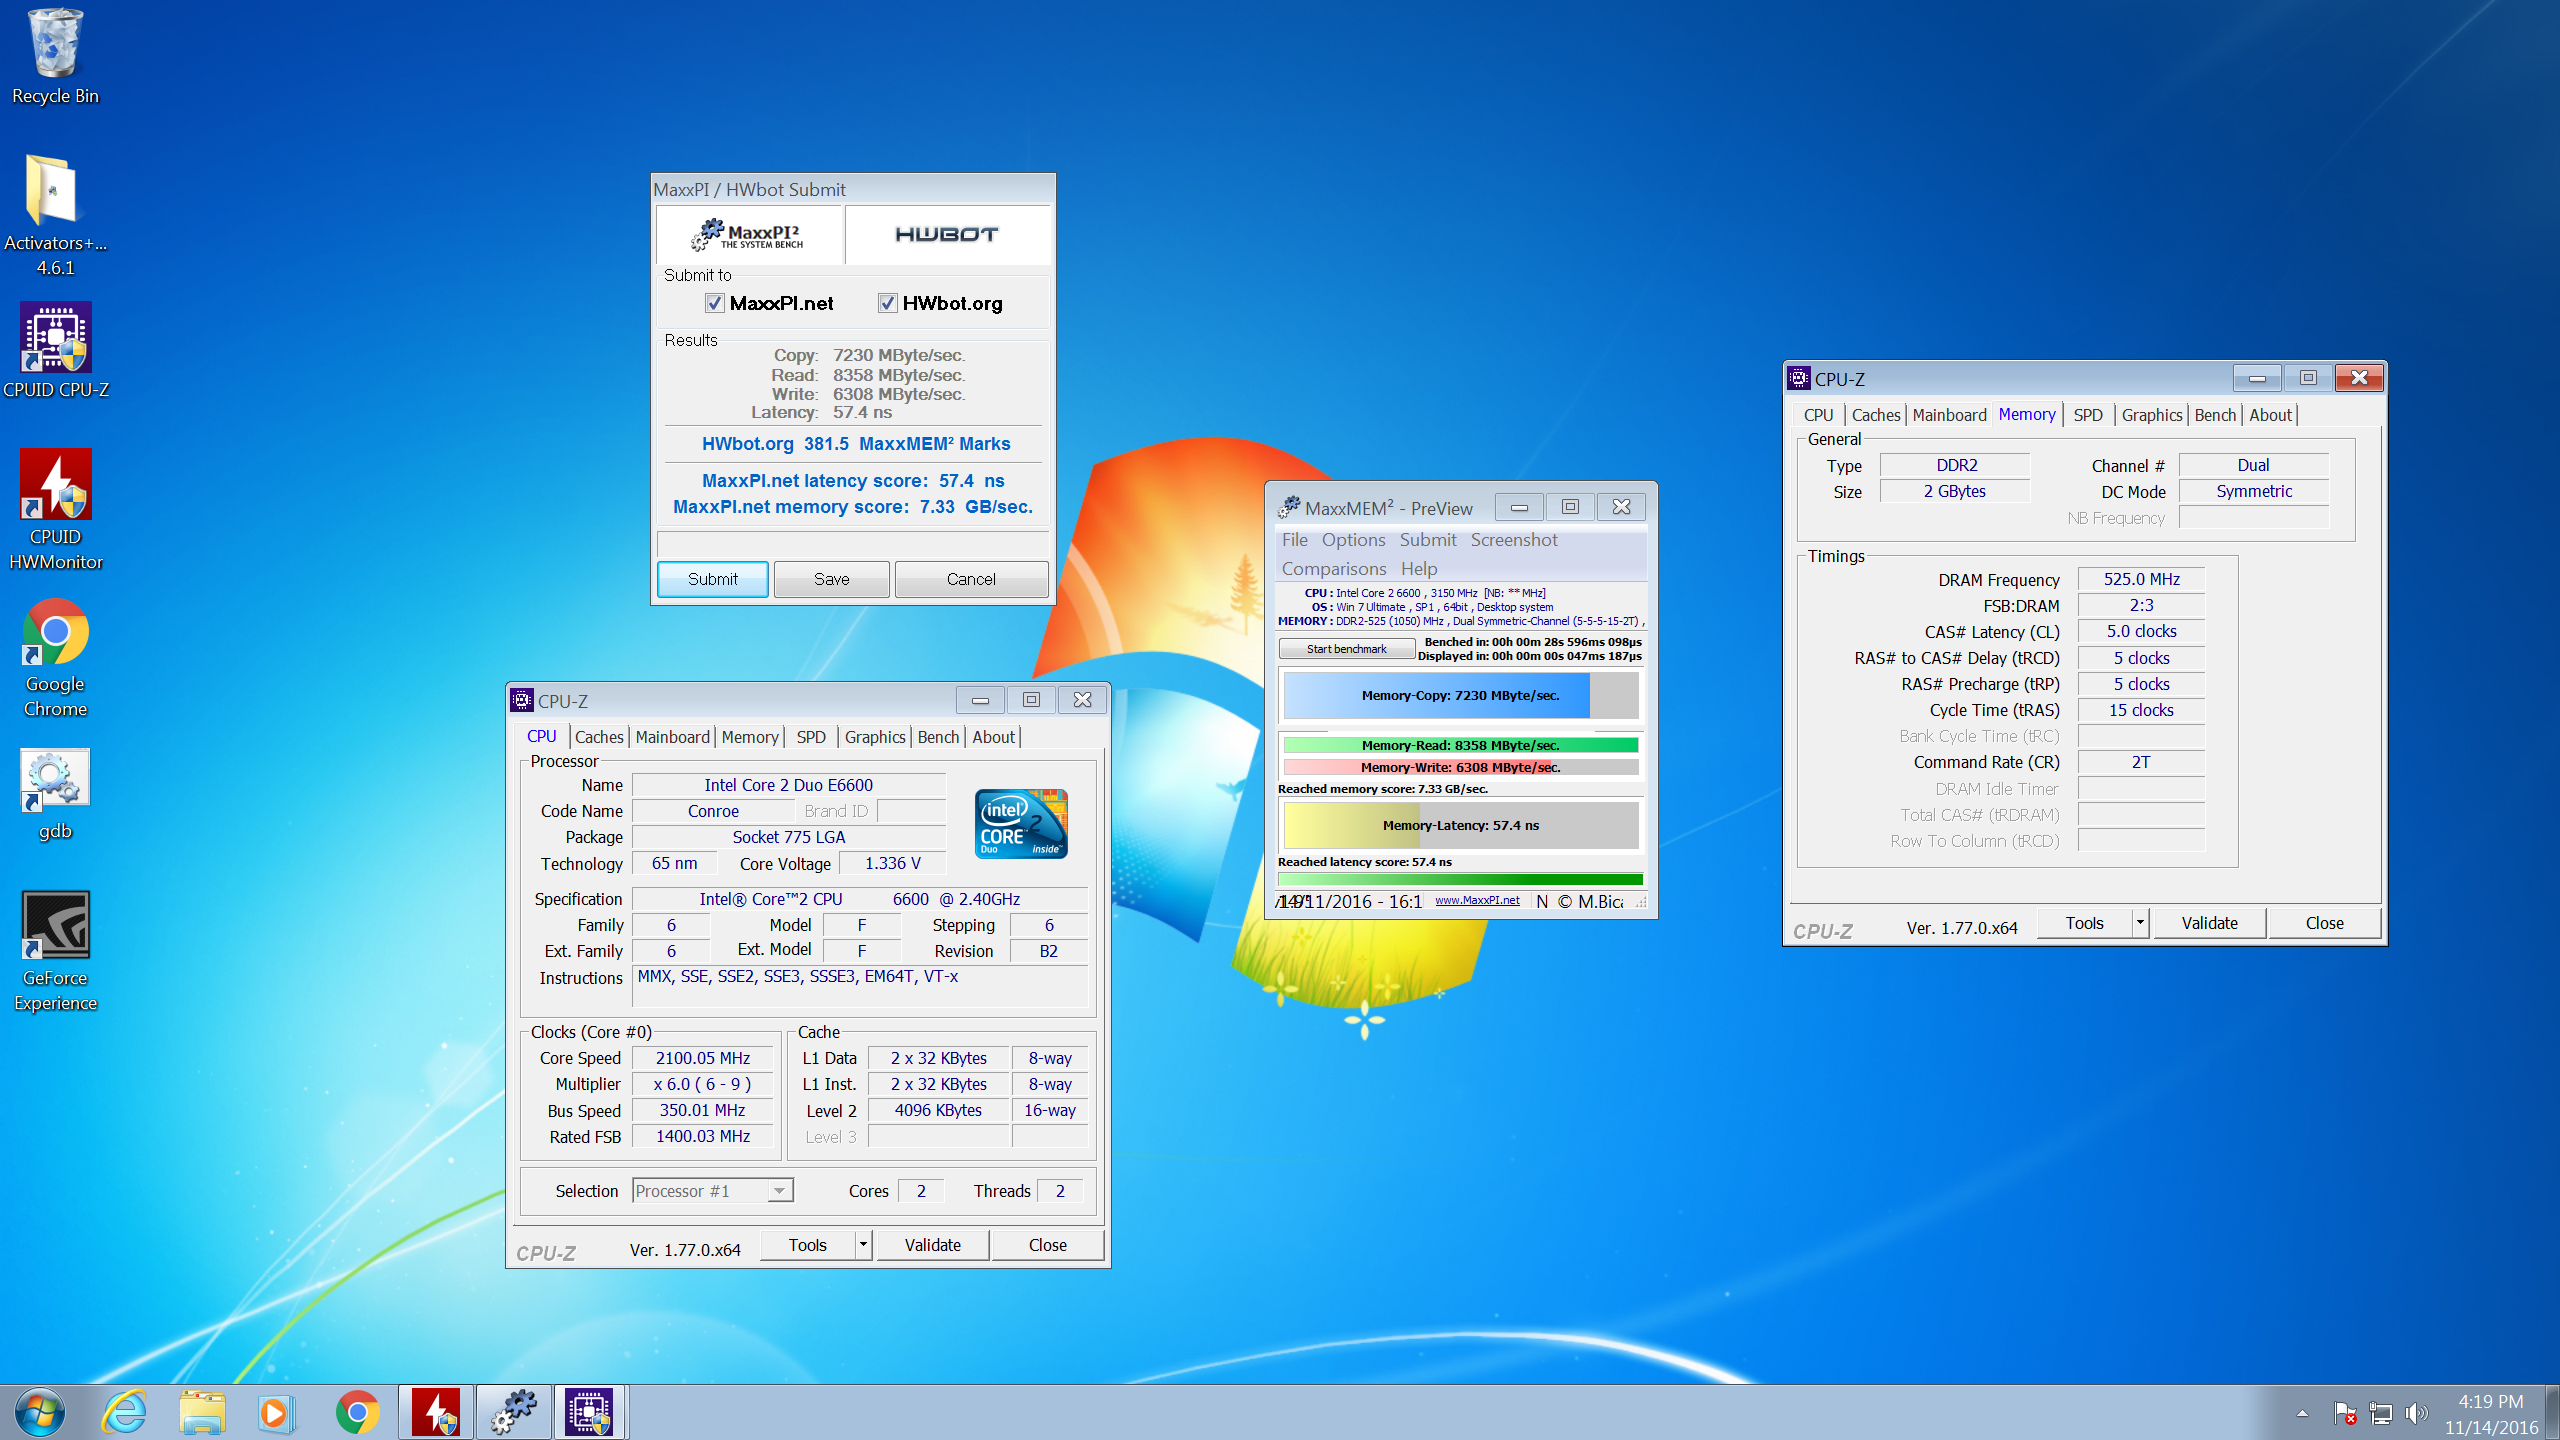The height and width of the screenshot is (1440, 2560).
Task: Click Save in the MaxxPI / HWbot dialog
Action: click(831, 579)
